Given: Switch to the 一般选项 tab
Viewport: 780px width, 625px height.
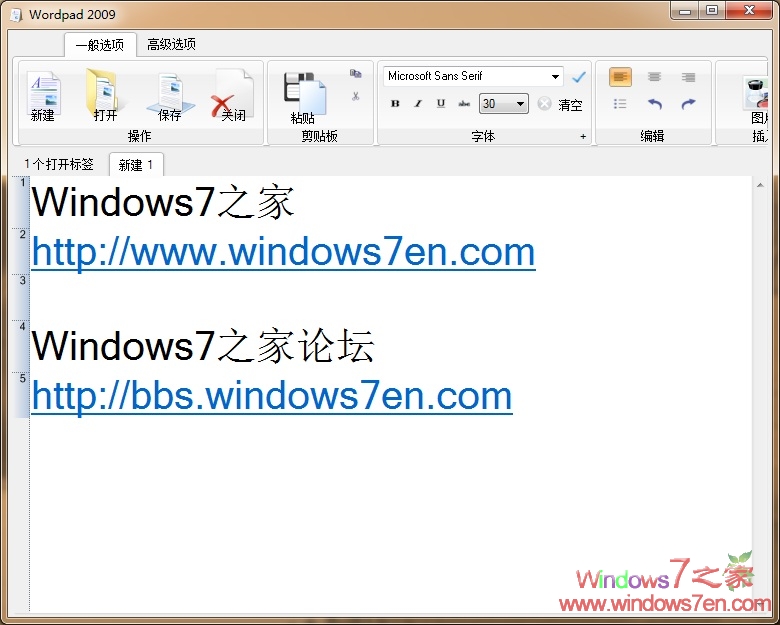Looking at the screenshot, I should [x=100, y=45].
